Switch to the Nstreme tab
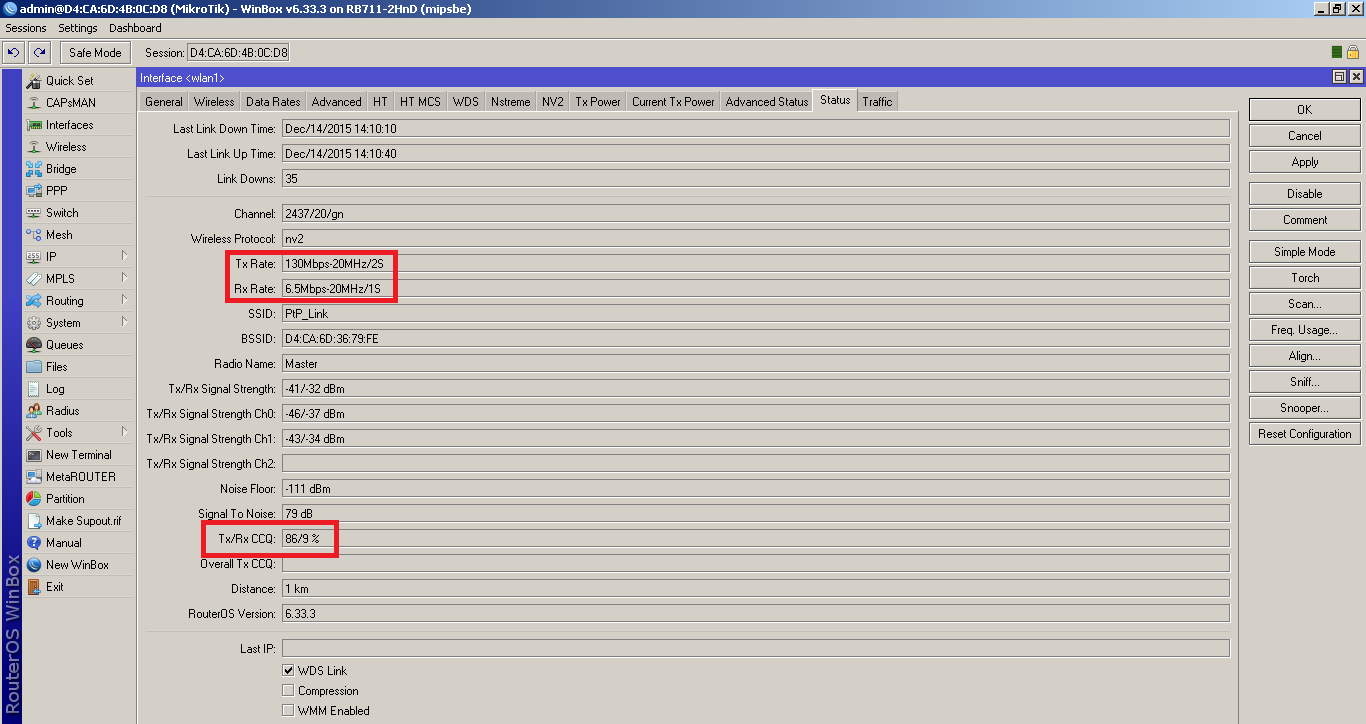This screenshot has width=1366, height=724. coord(511,102)
